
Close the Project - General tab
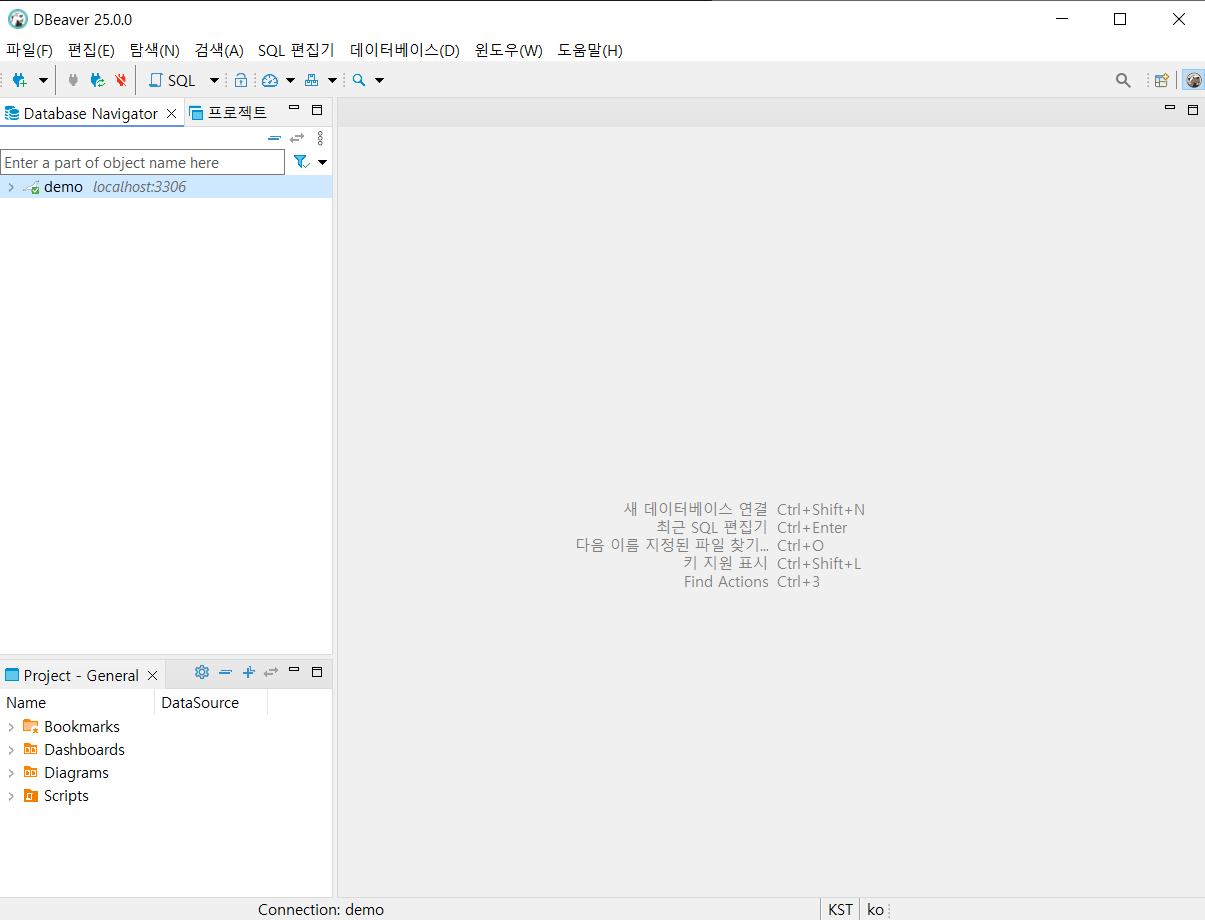point(153,675)
